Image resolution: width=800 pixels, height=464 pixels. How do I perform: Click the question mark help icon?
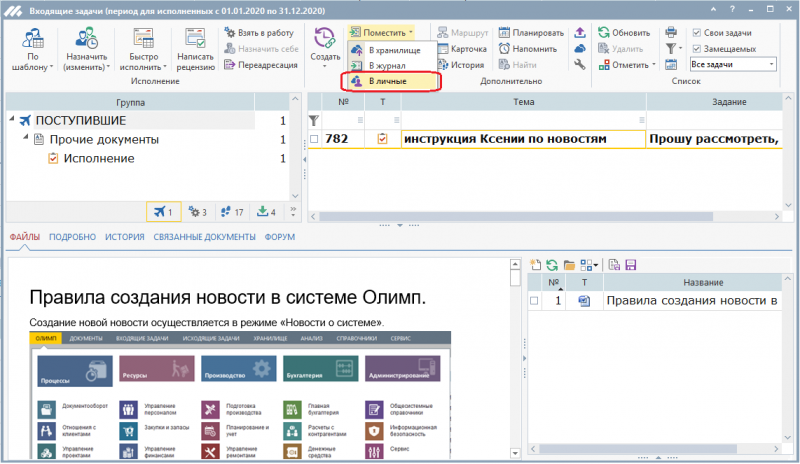(732, 10)
